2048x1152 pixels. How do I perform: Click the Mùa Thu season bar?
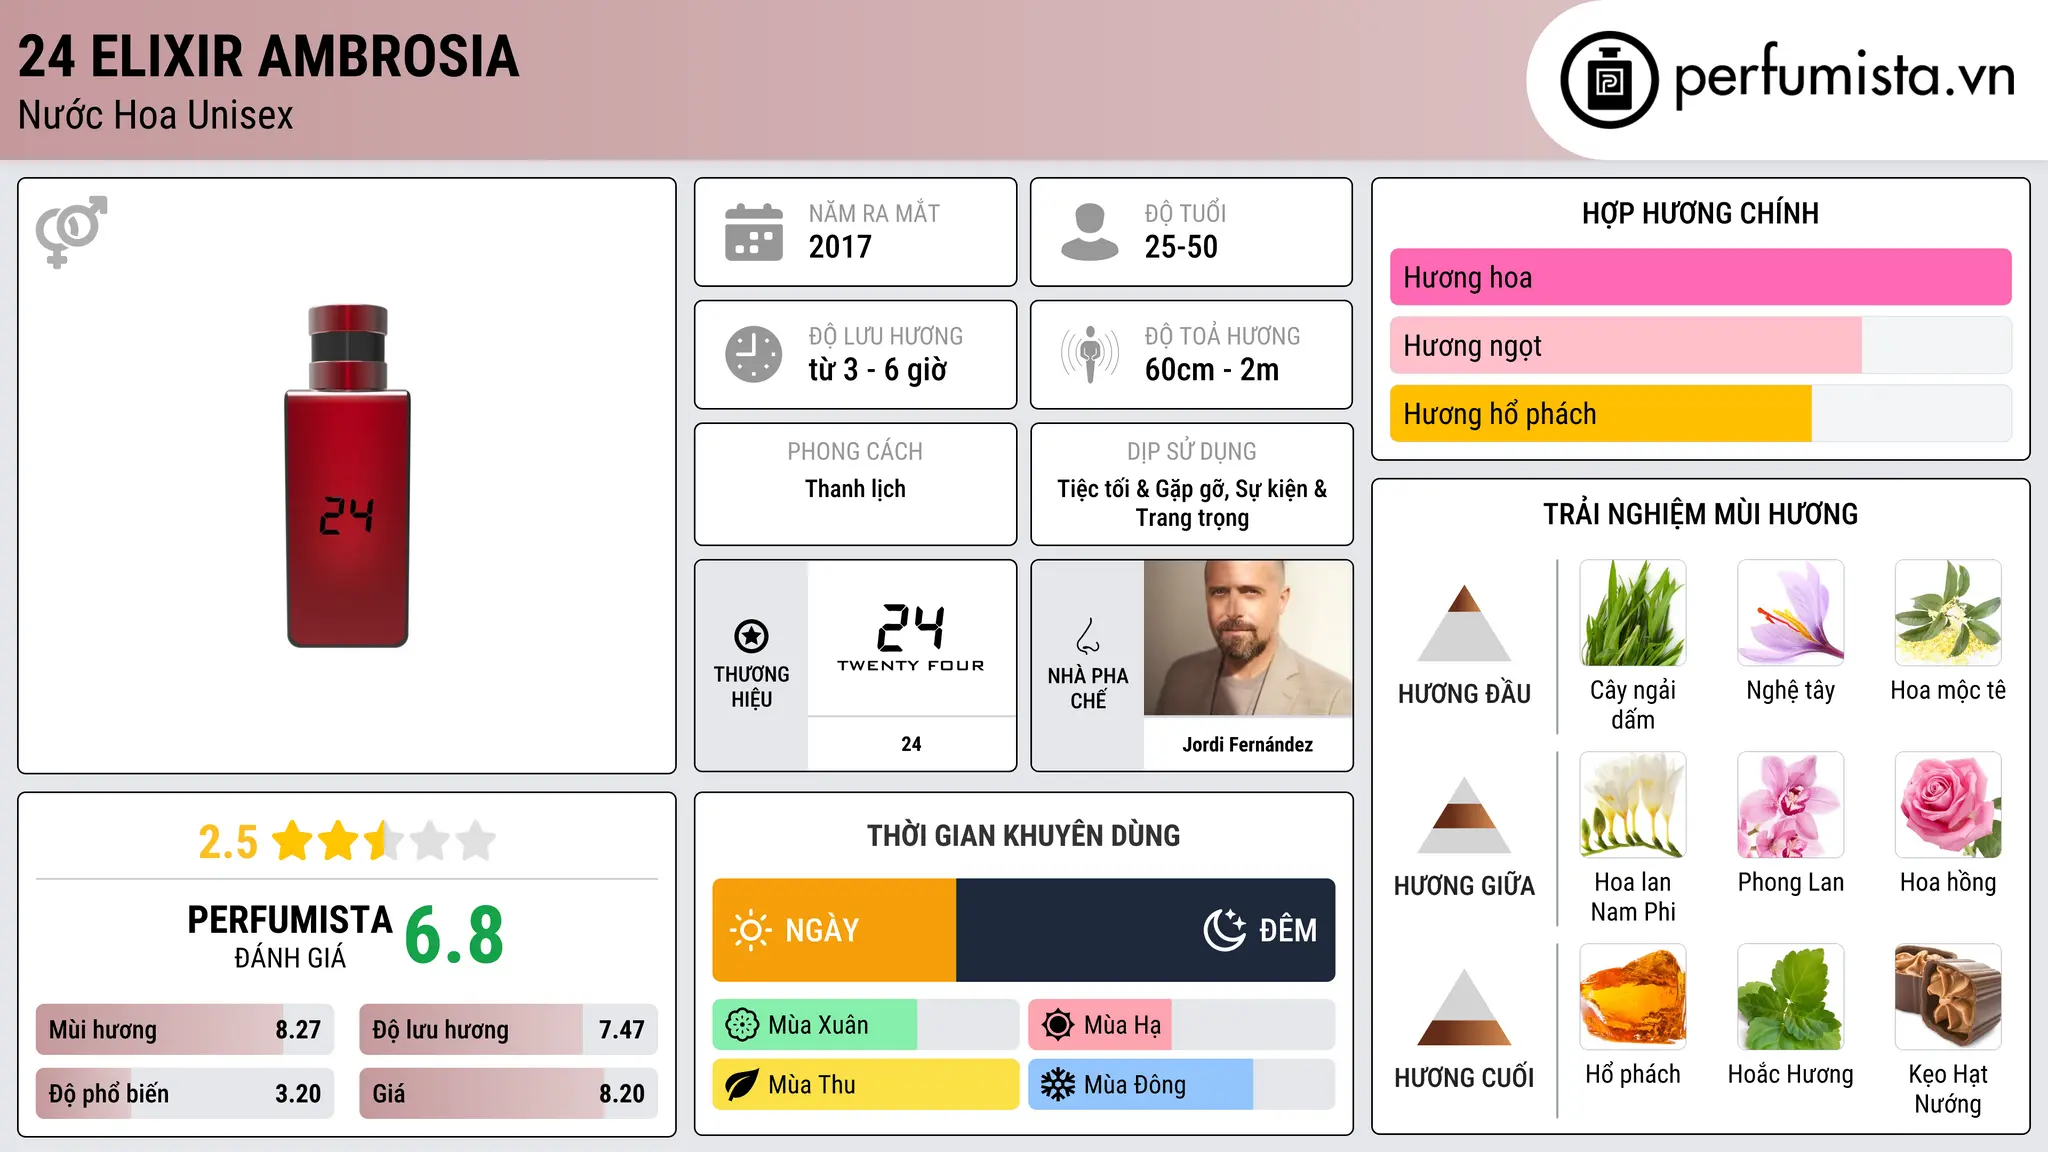865,1085
